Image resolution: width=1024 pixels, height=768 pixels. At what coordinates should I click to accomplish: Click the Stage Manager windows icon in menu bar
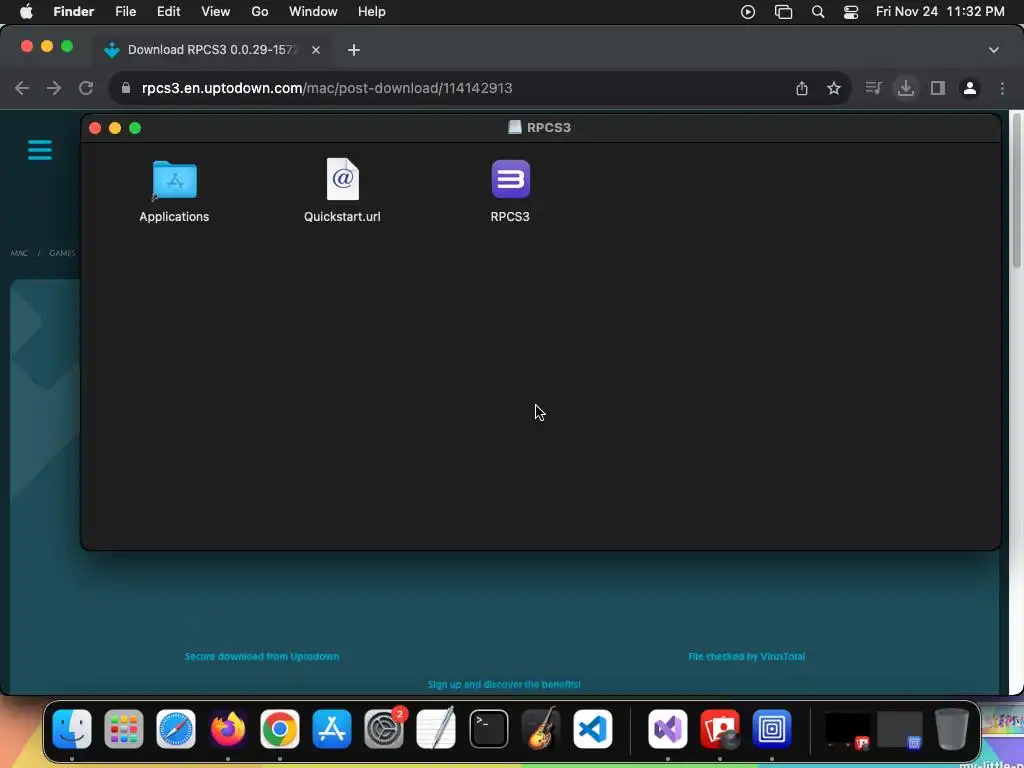point(783,12)
